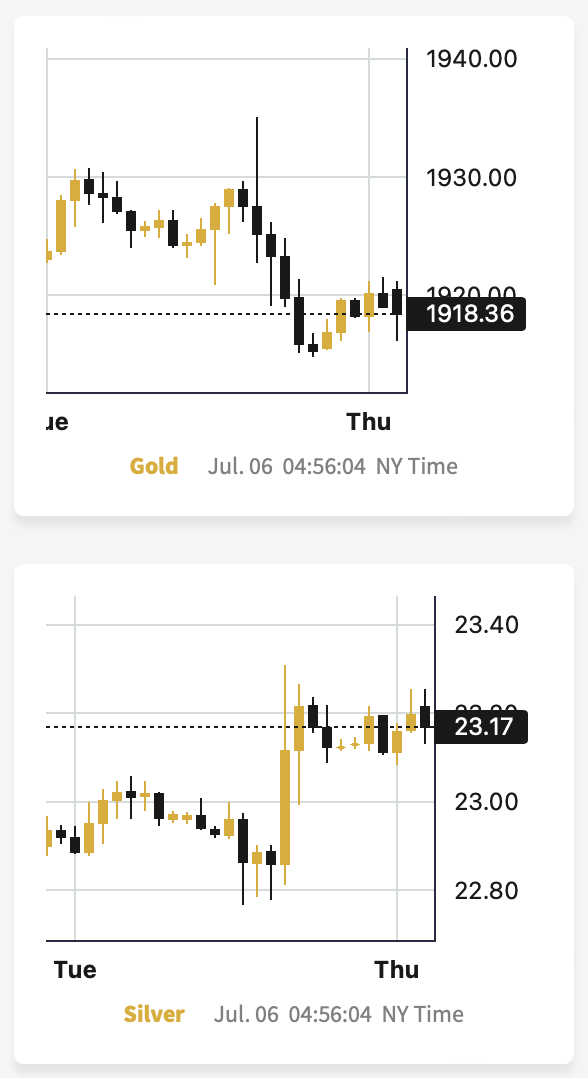
Task: Click the 23.00 silver axis label
Action: [x=486, y=802]
